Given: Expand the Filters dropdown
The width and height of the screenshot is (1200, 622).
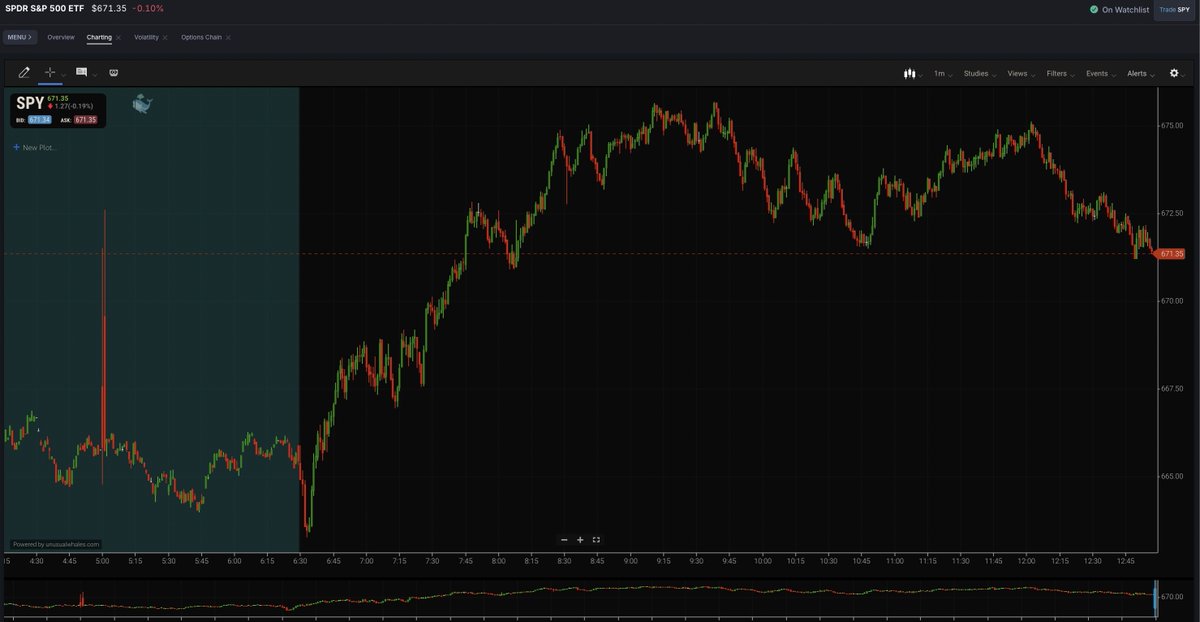Looking at the screenshot, I should 1059,73.
